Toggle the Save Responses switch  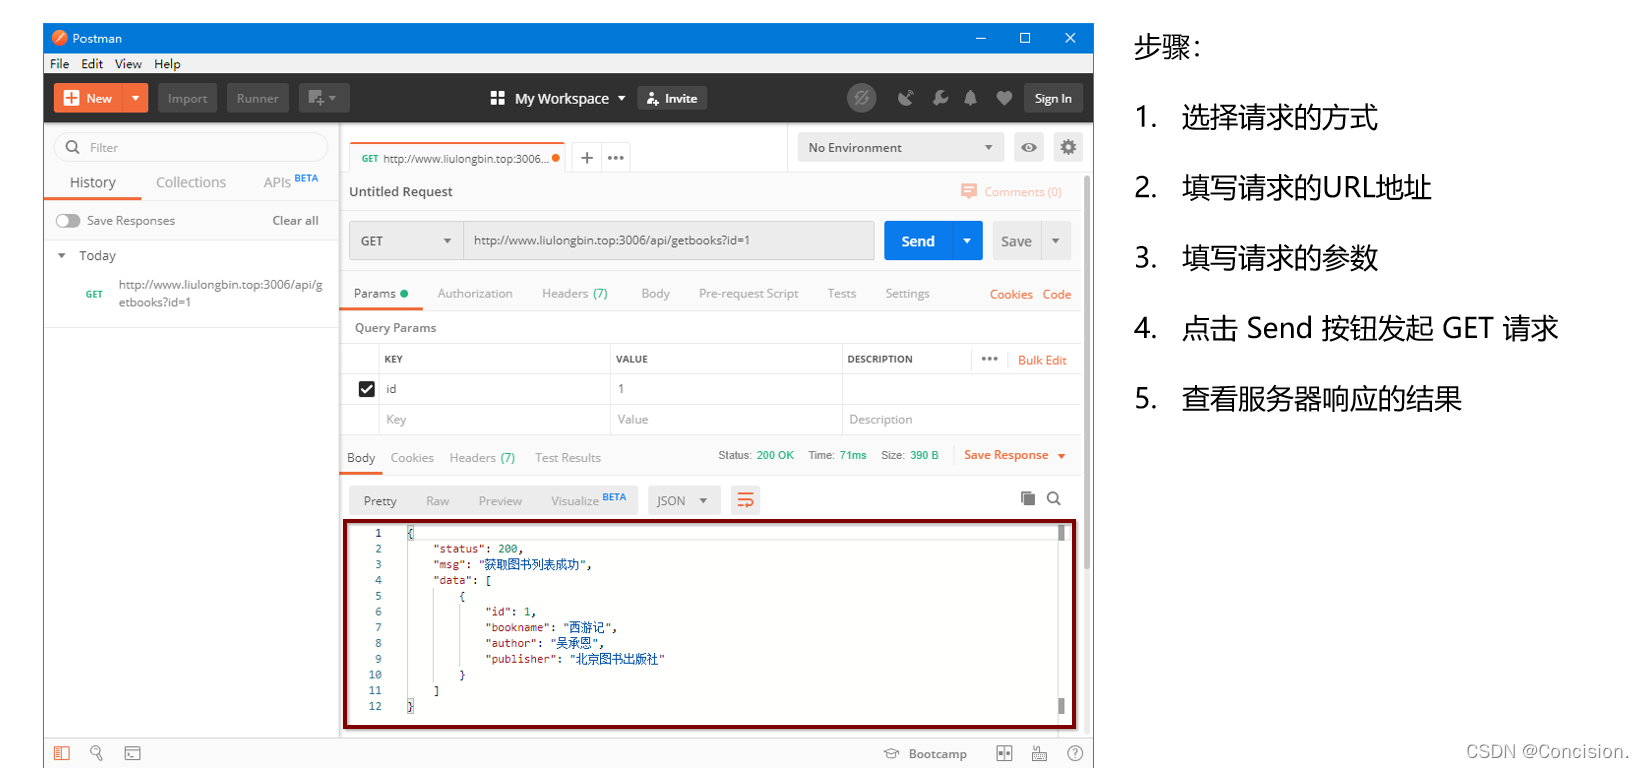click(68, 220)
